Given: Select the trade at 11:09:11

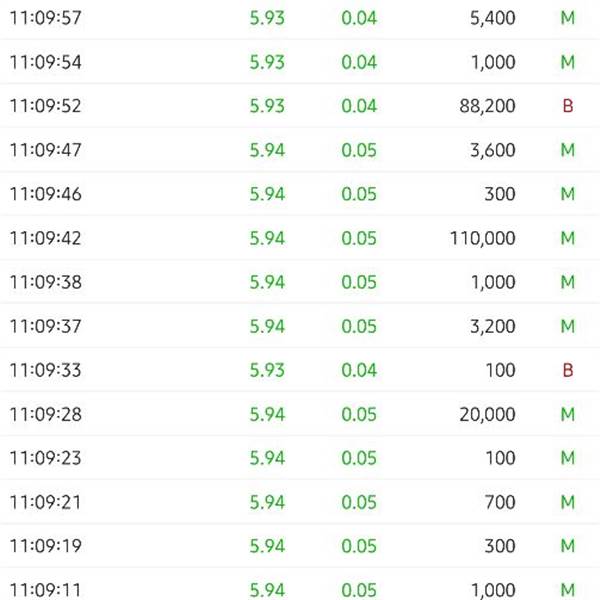Looking at the screenshot, I should click(x=300, y=584).
